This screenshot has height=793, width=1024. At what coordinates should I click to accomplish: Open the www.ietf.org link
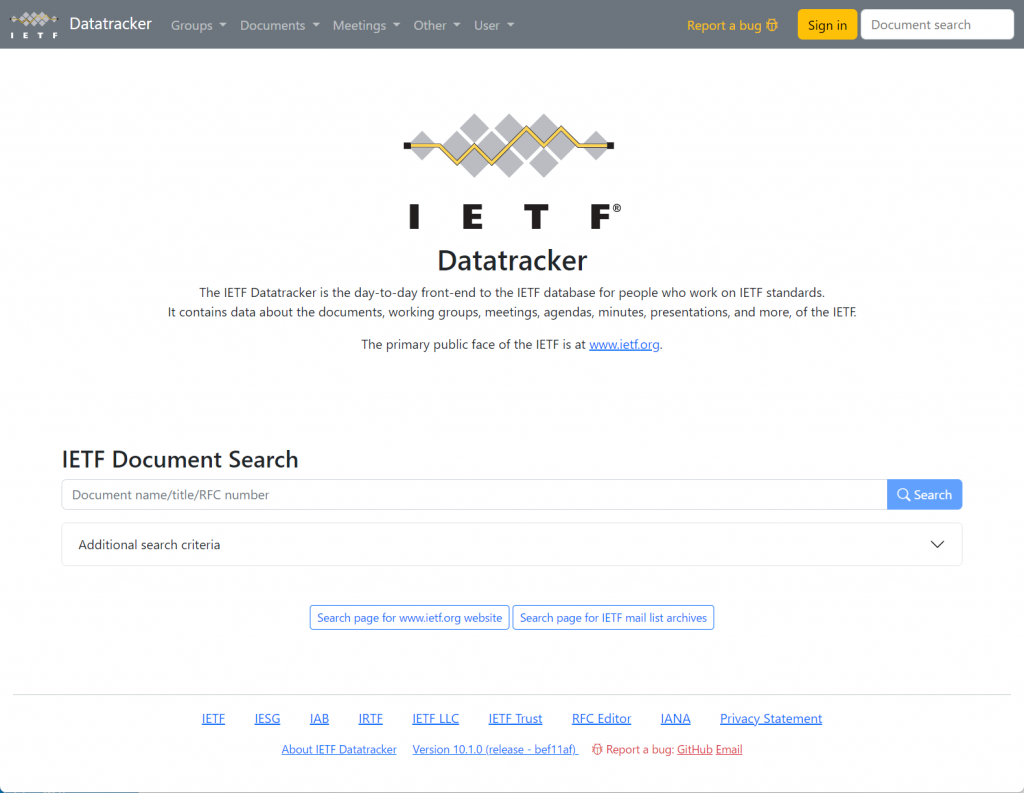click(624, 344)
